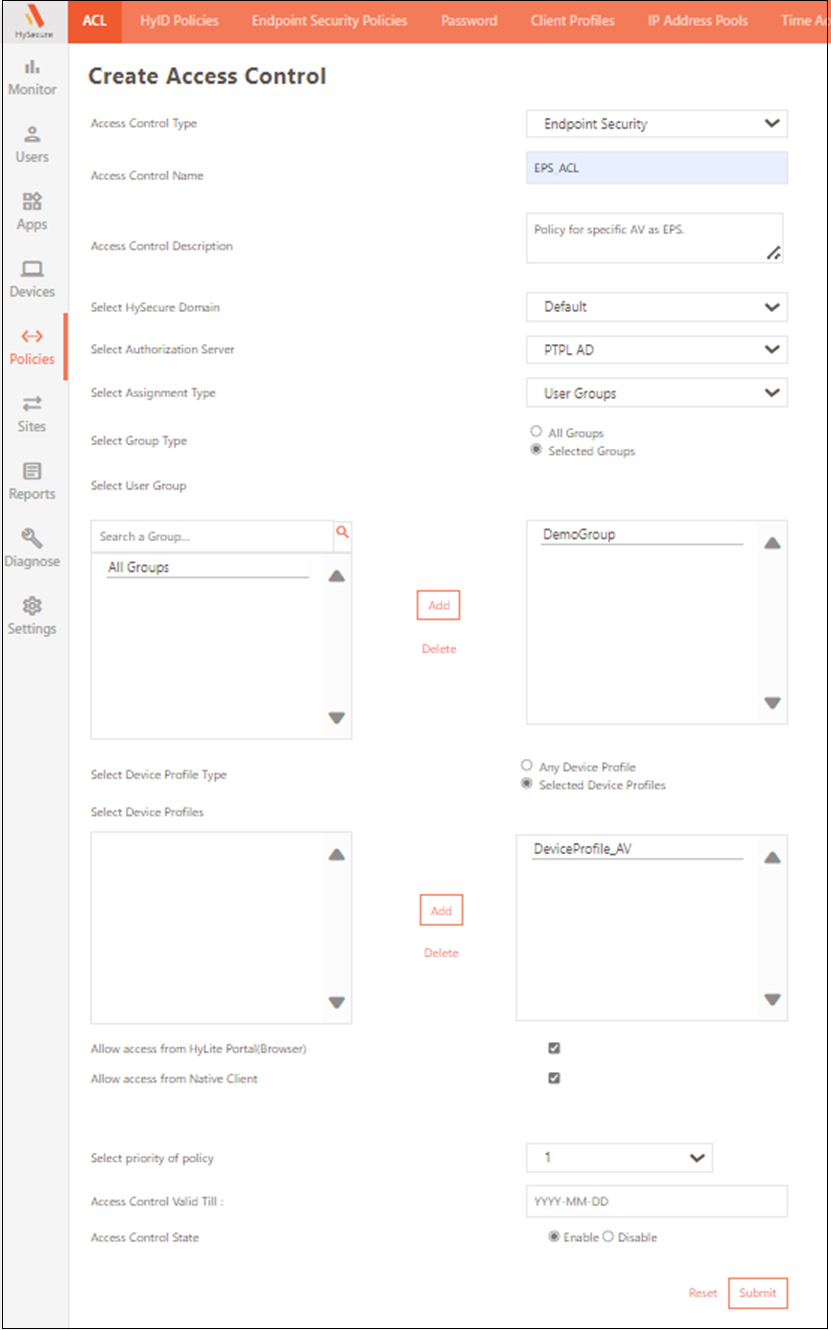Click the Access Control Valid Till field

(x=657, y=1201)
